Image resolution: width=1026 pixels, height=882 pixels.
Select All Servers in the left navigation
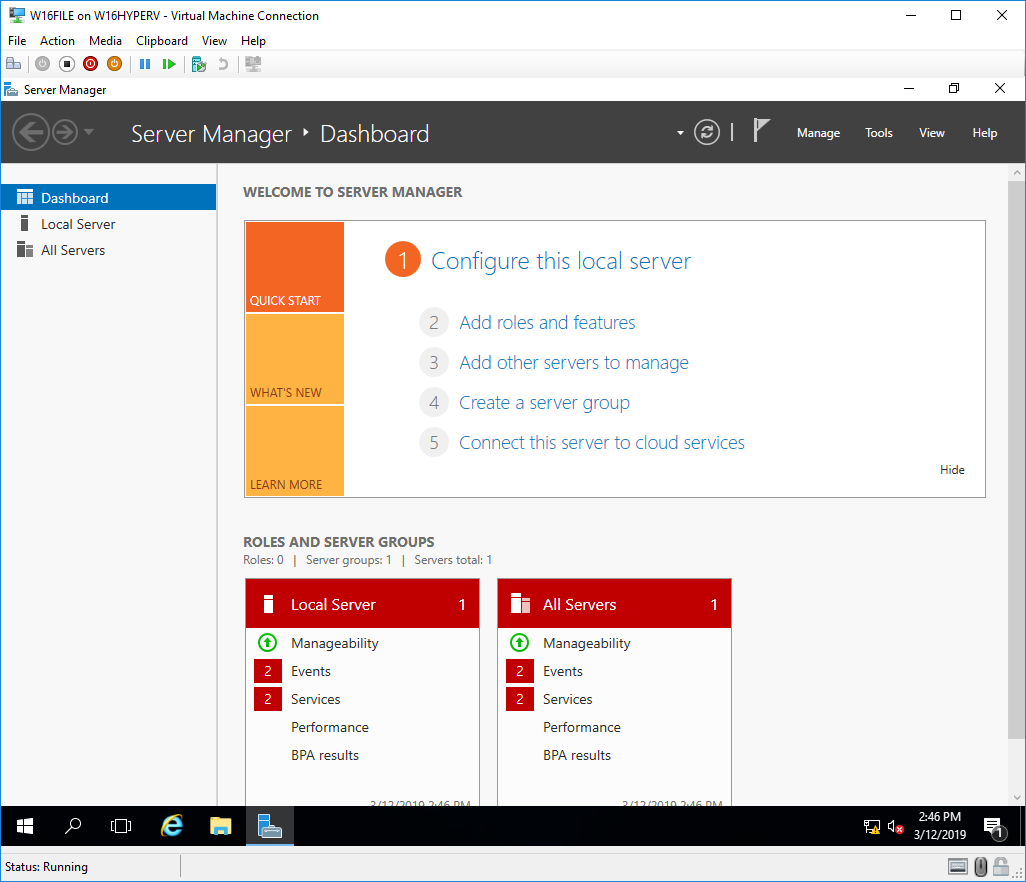[109, 250]
